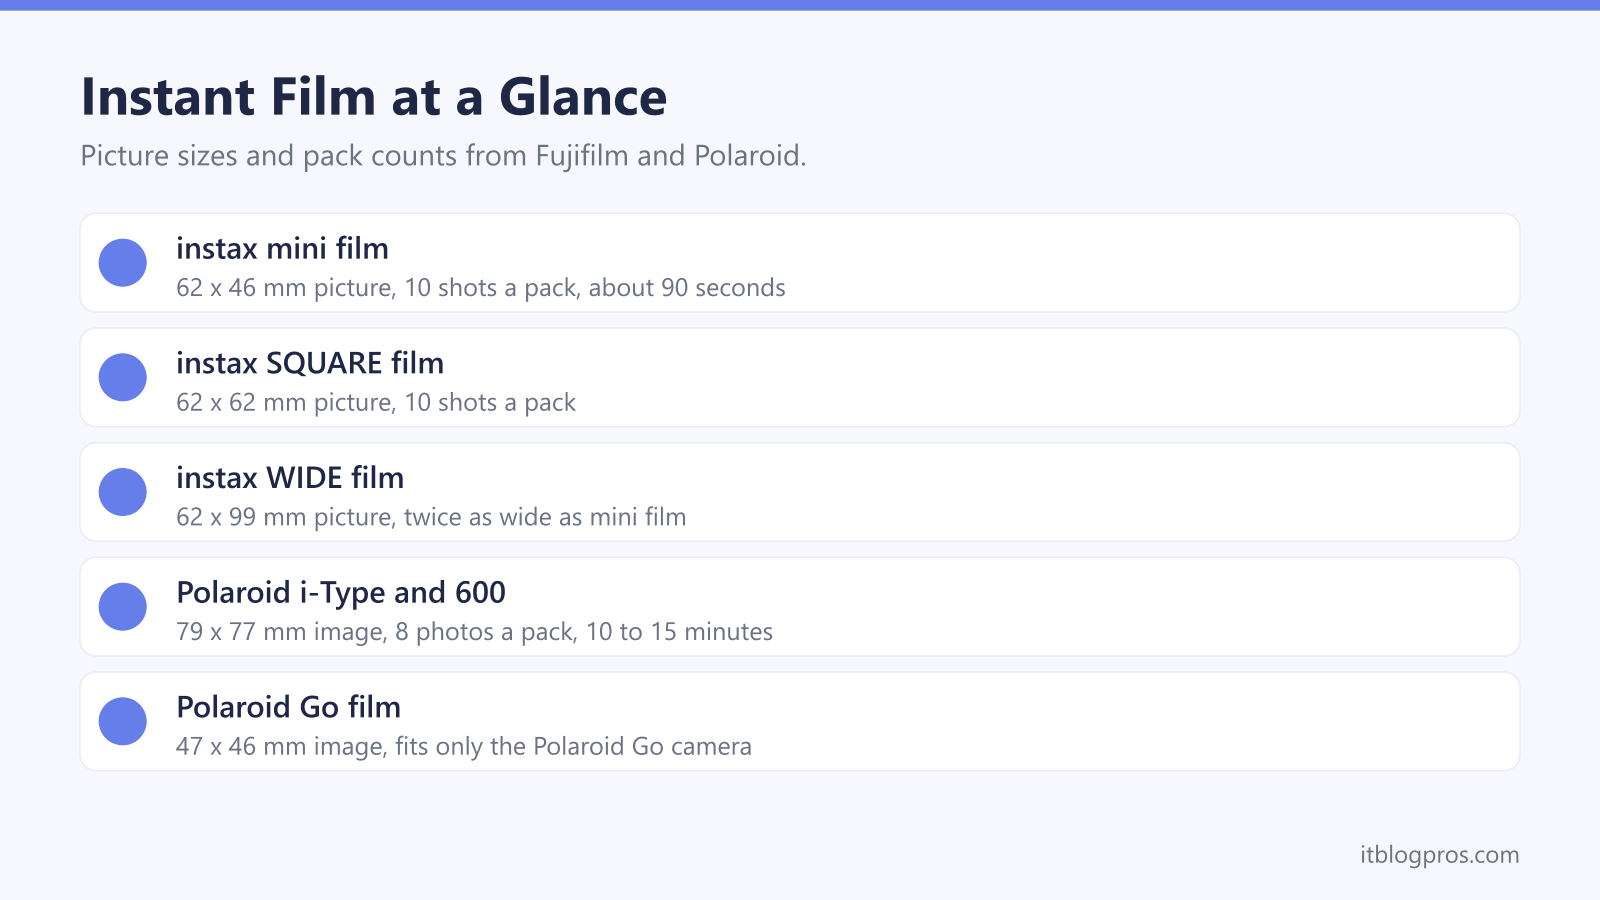This screenshot has width=1600, height=900.
Task: Click the blue dot beside Polaroid Go film
Action: 123,722
